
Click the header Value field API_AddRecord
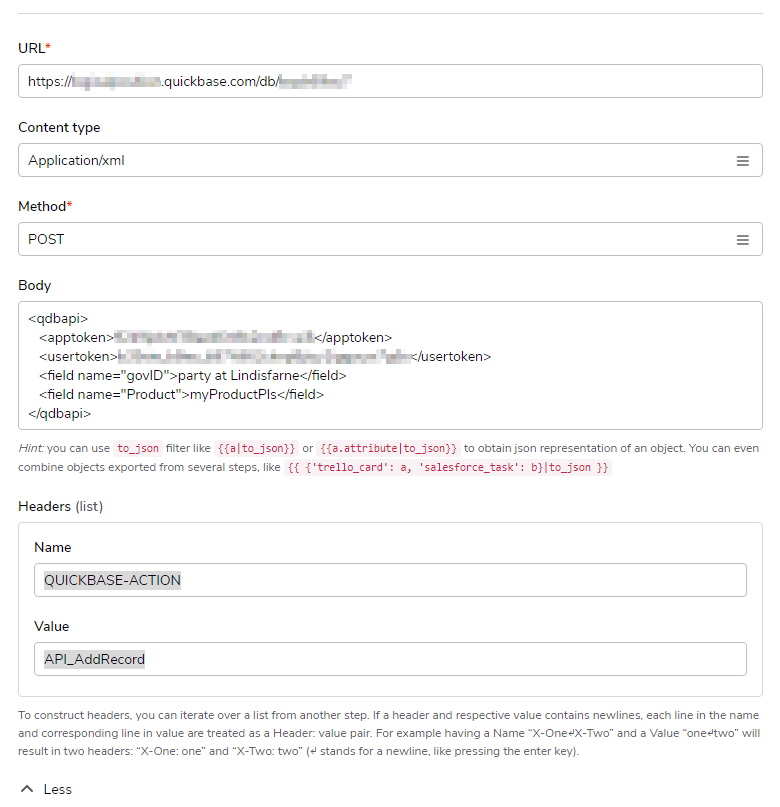tap(390, 659)
